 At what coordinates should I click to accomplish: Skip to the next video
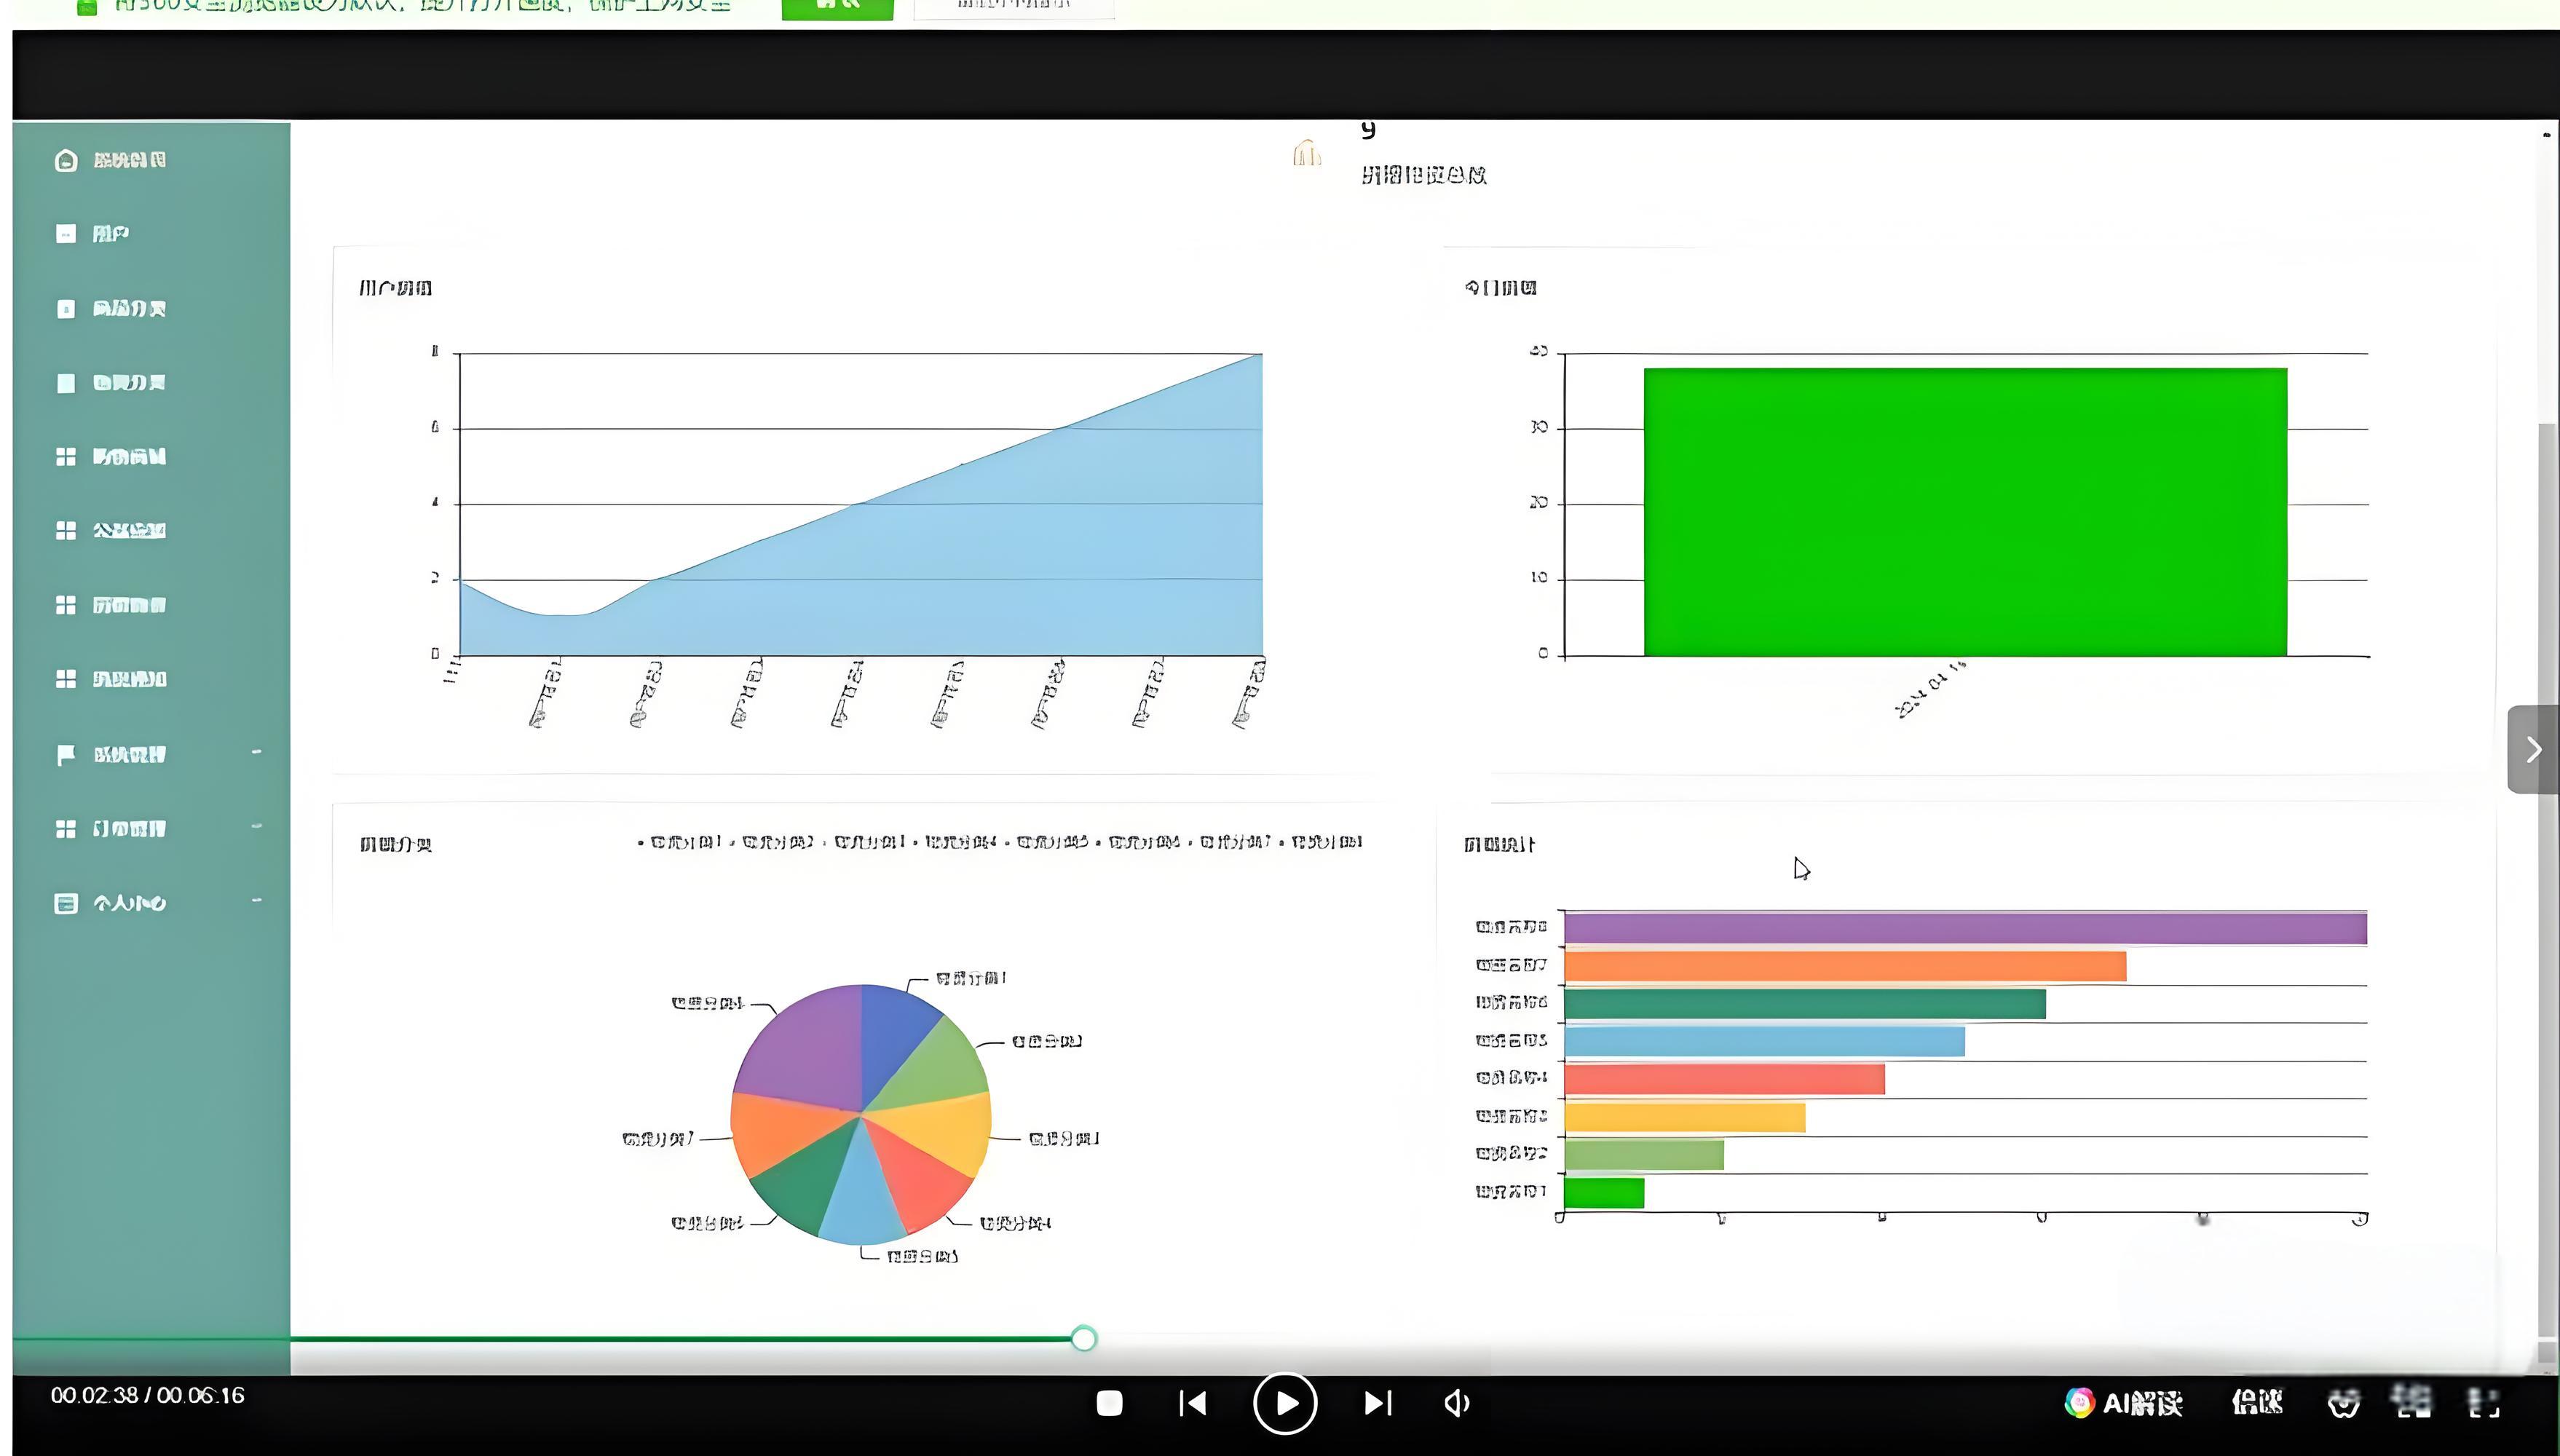click(1378, 1403)
